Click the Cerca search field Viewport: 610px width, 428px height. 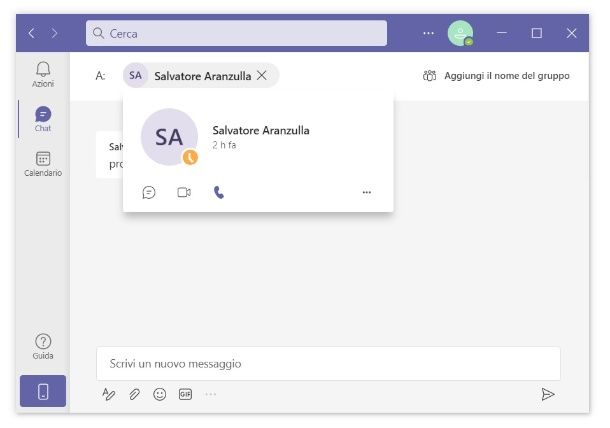(236, 33)
